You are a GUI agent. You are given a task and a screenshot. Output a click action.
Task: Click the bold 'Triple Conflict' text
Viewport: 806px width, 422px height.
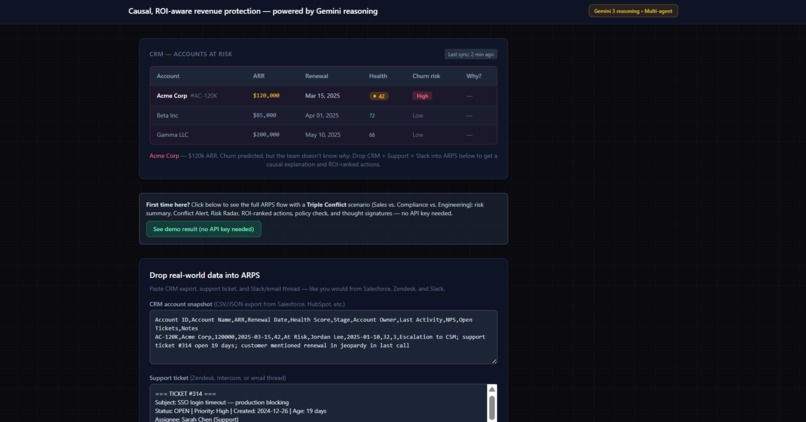click(326, 205)
